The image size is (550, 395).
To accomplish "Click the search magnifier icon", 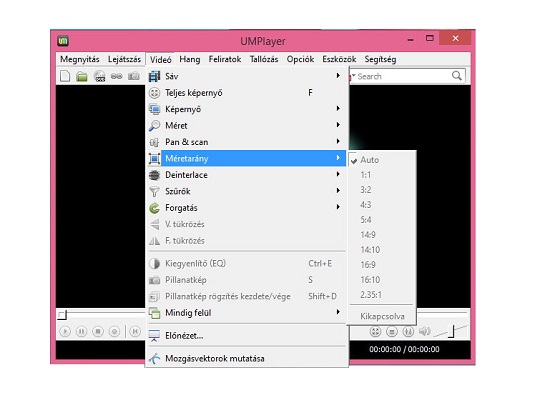I will 456,76.
